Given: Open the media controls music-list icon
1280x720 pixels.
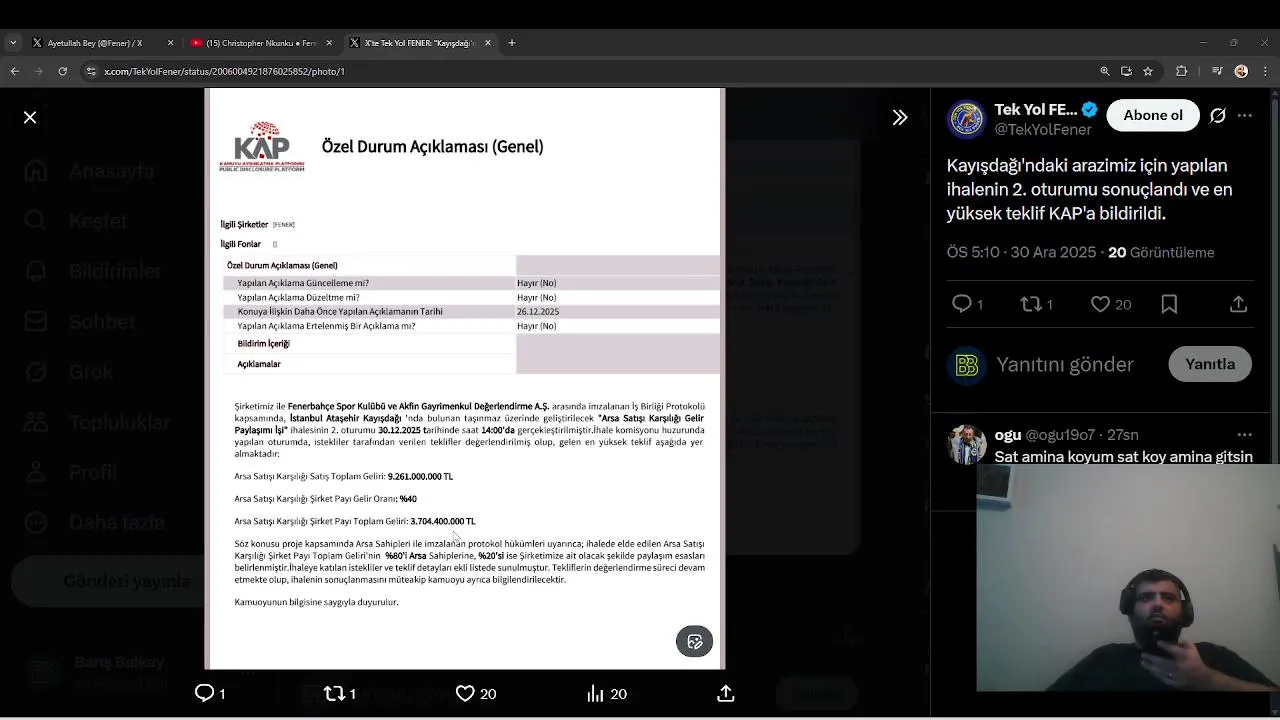Looking at the screenshot, I should click(x=1217, y=71).
